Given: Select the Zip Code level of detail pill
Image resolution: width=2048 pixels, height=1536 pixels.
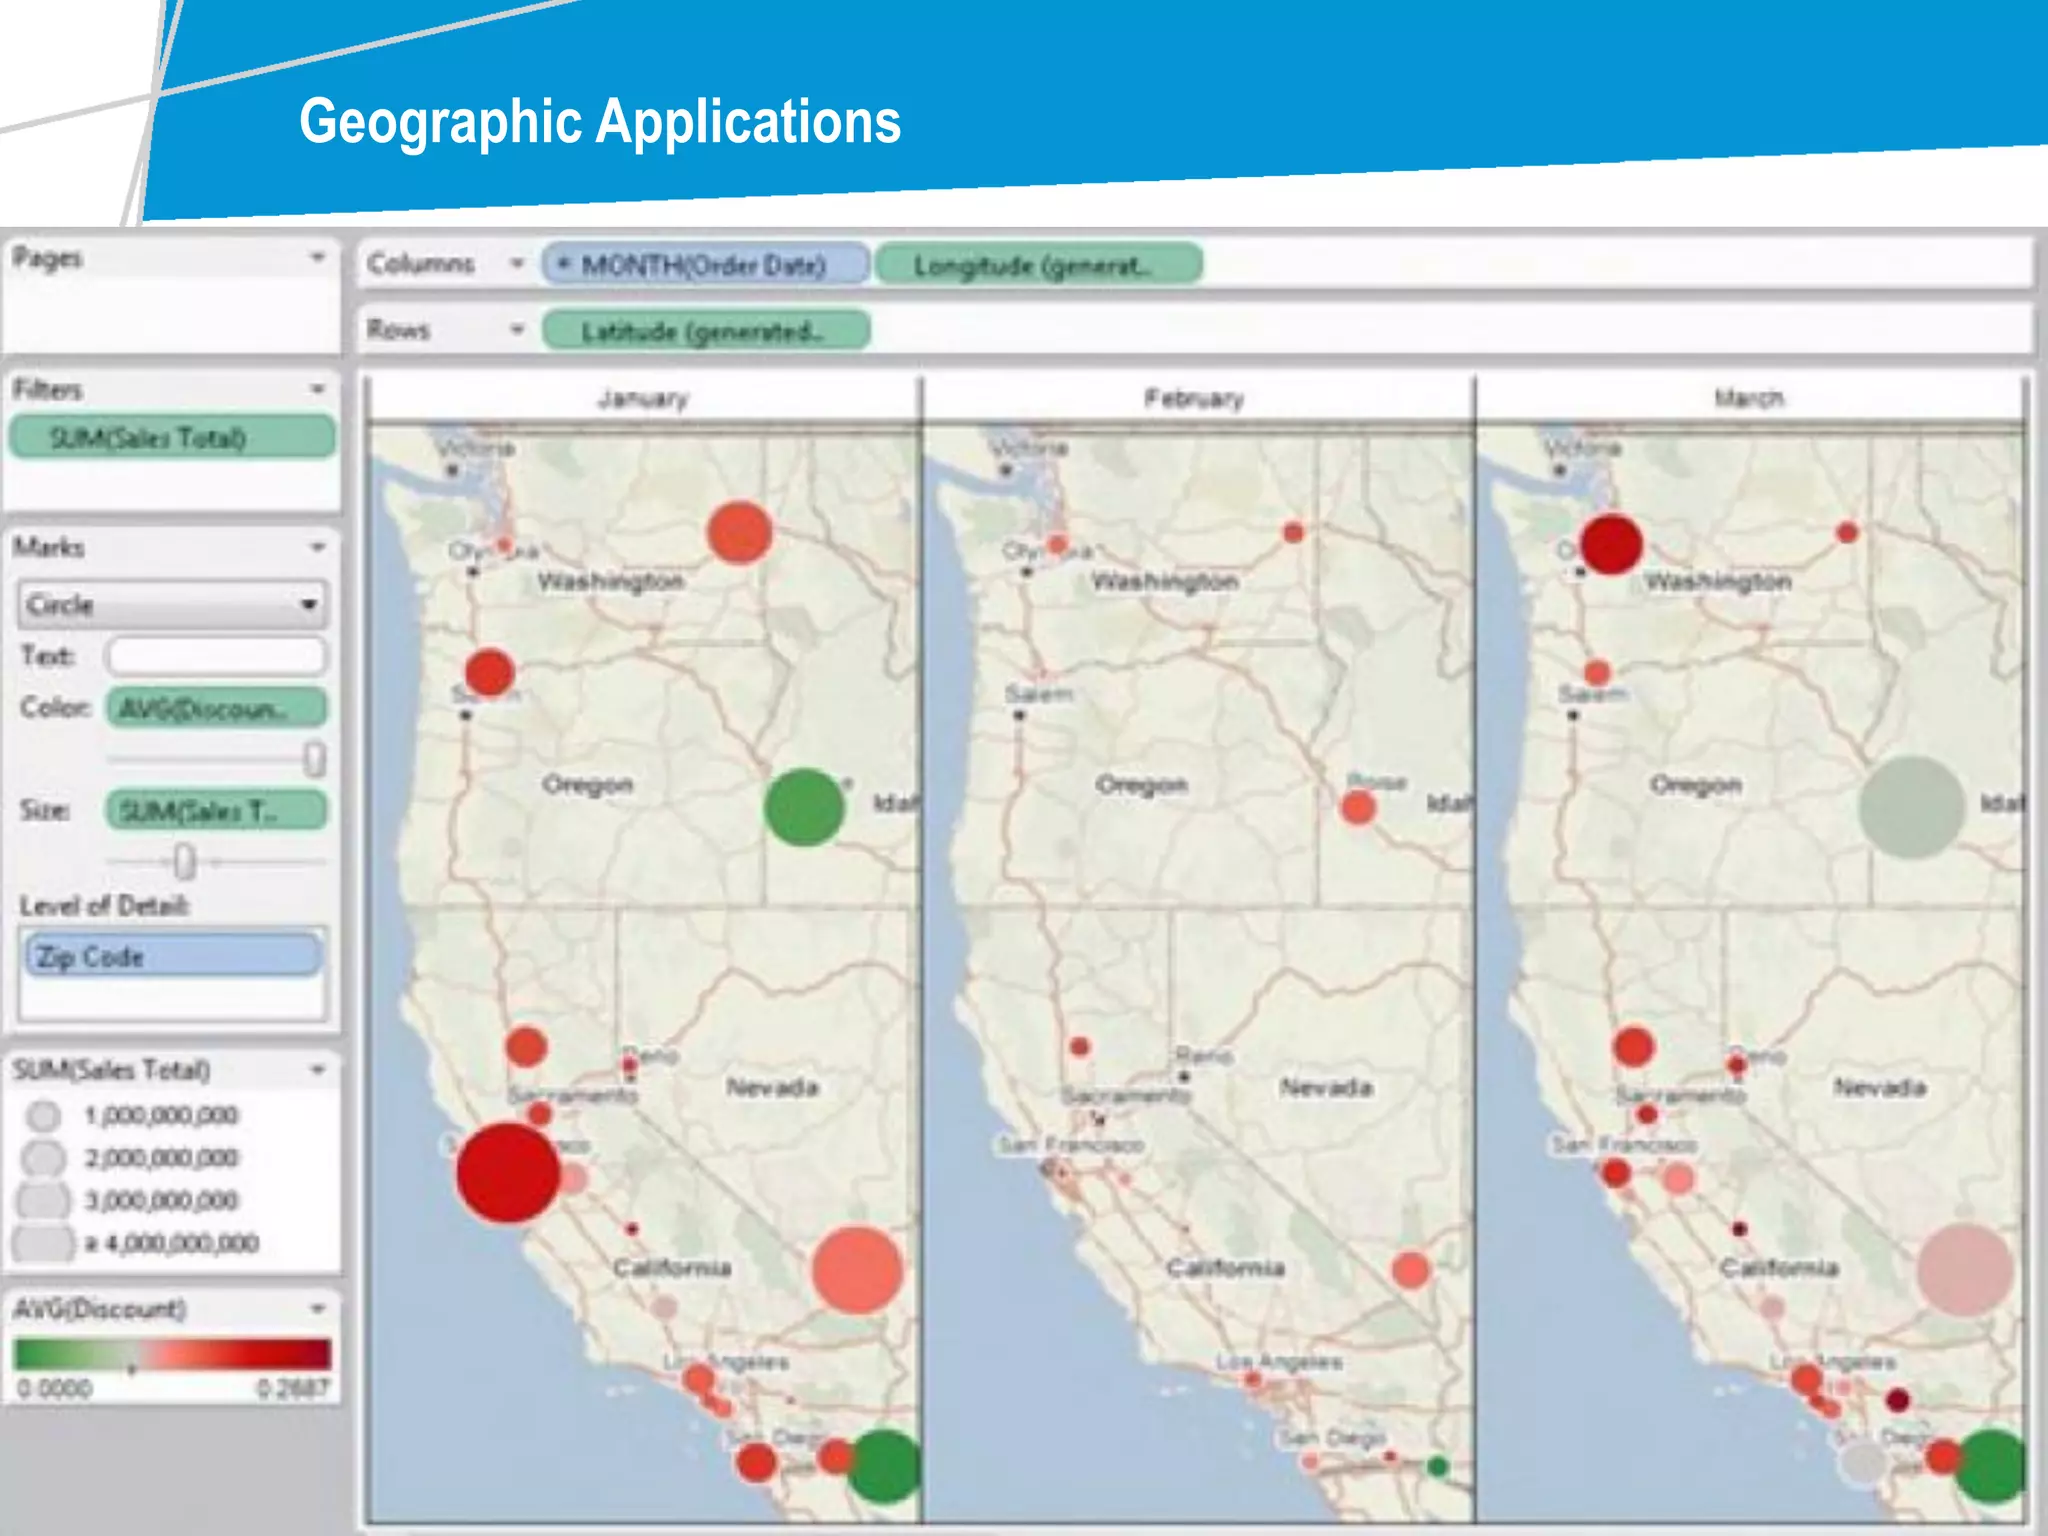Looking at the screenshot, I should point(173,956).
